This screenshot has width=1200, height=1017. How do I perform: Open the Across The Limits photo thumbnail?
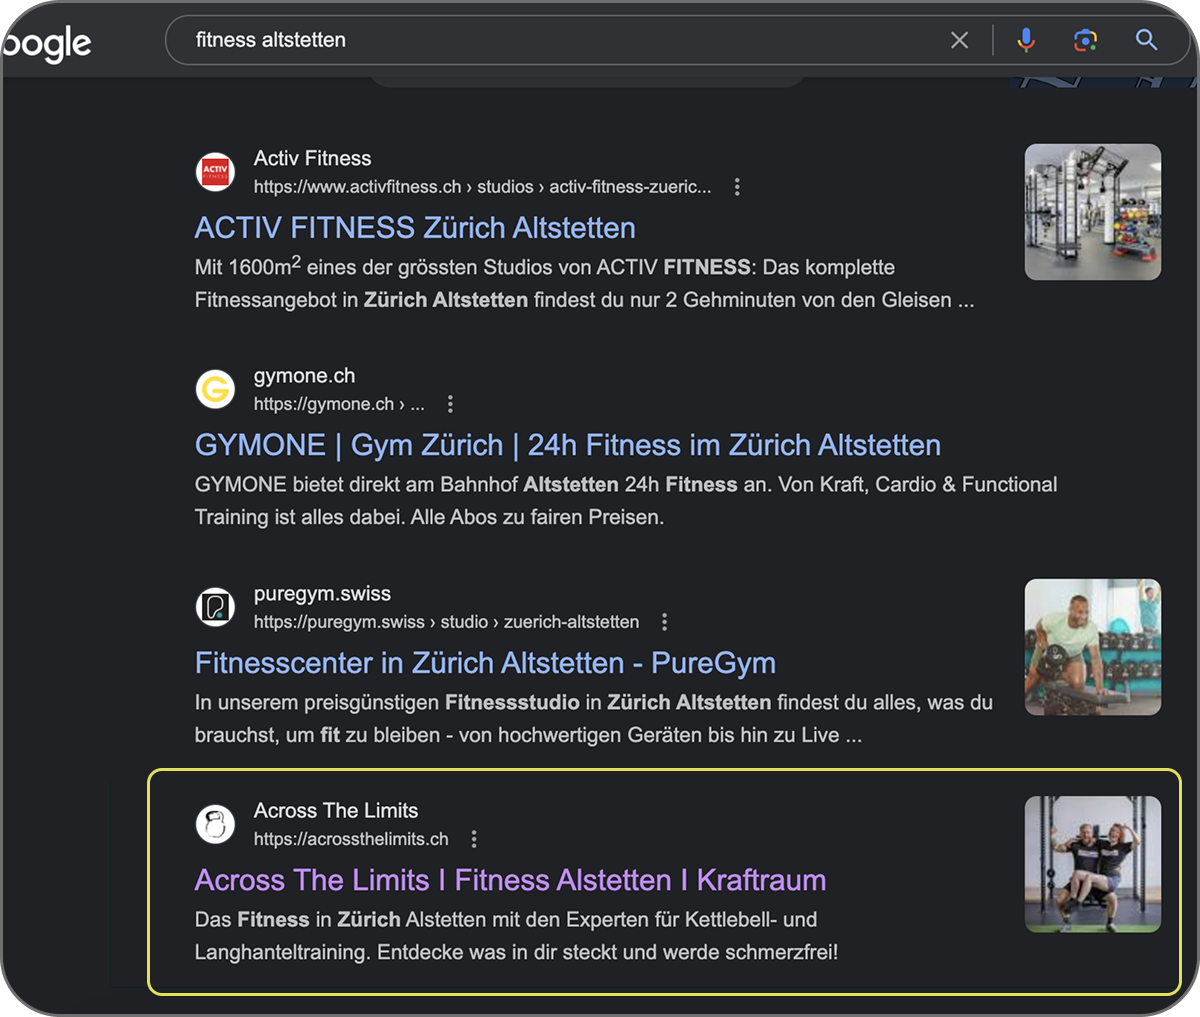click(1093, 864)
